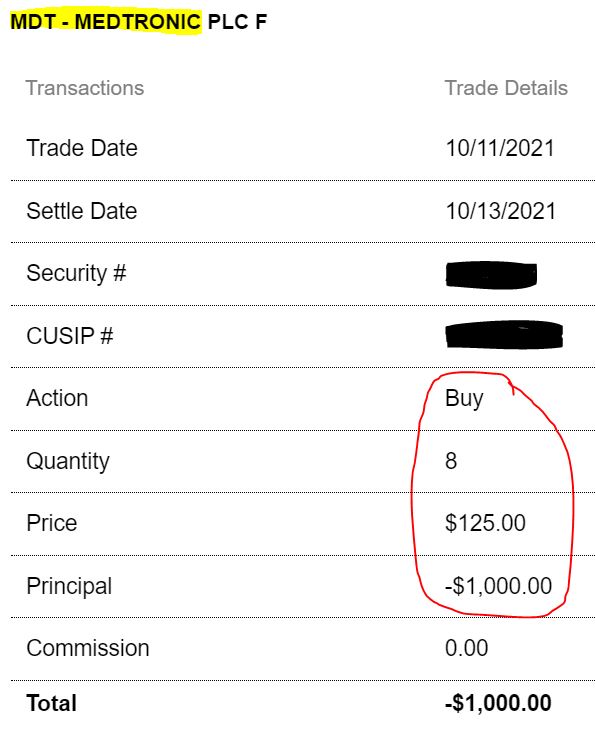Viewport: 595px width, 731px height.
Task: Select the Transactions column header
Action: coord(85,88)
